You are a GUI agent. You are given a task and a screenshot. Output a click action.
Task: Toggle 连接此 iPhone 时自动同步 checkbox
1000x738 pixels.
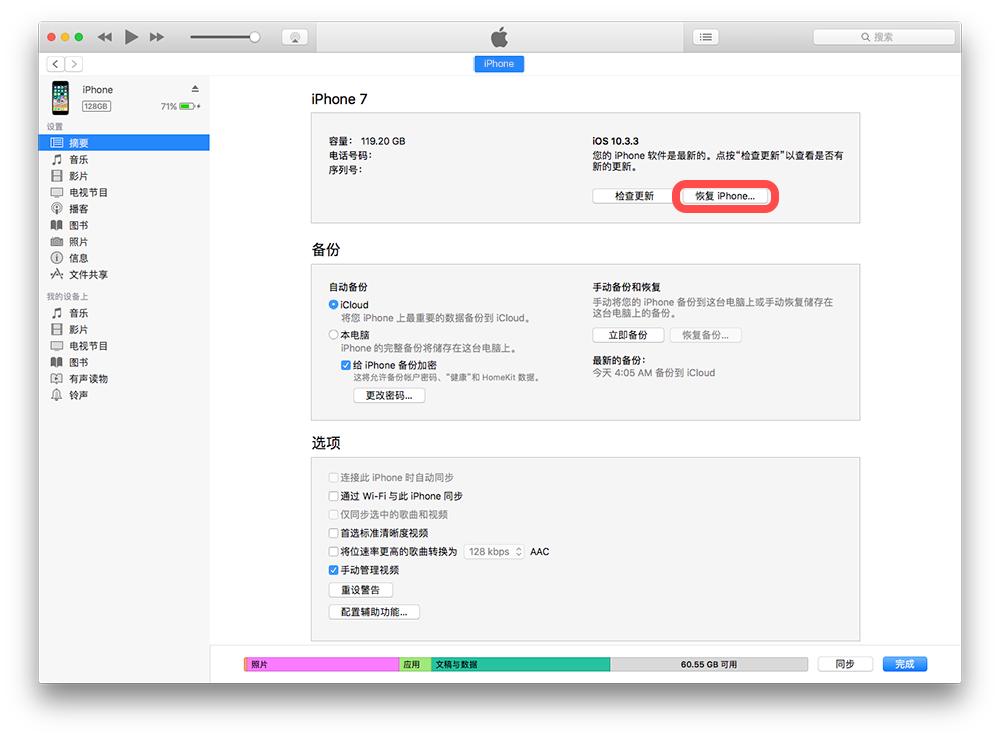click(x=333, y=478)
